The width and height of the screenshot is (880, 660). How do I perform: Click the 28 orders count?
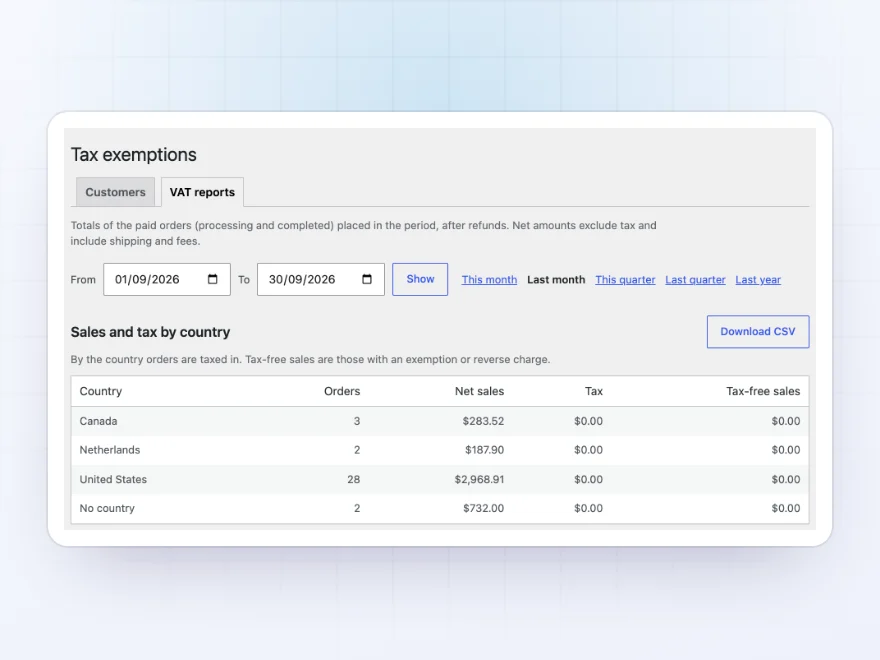pos(354,479)
